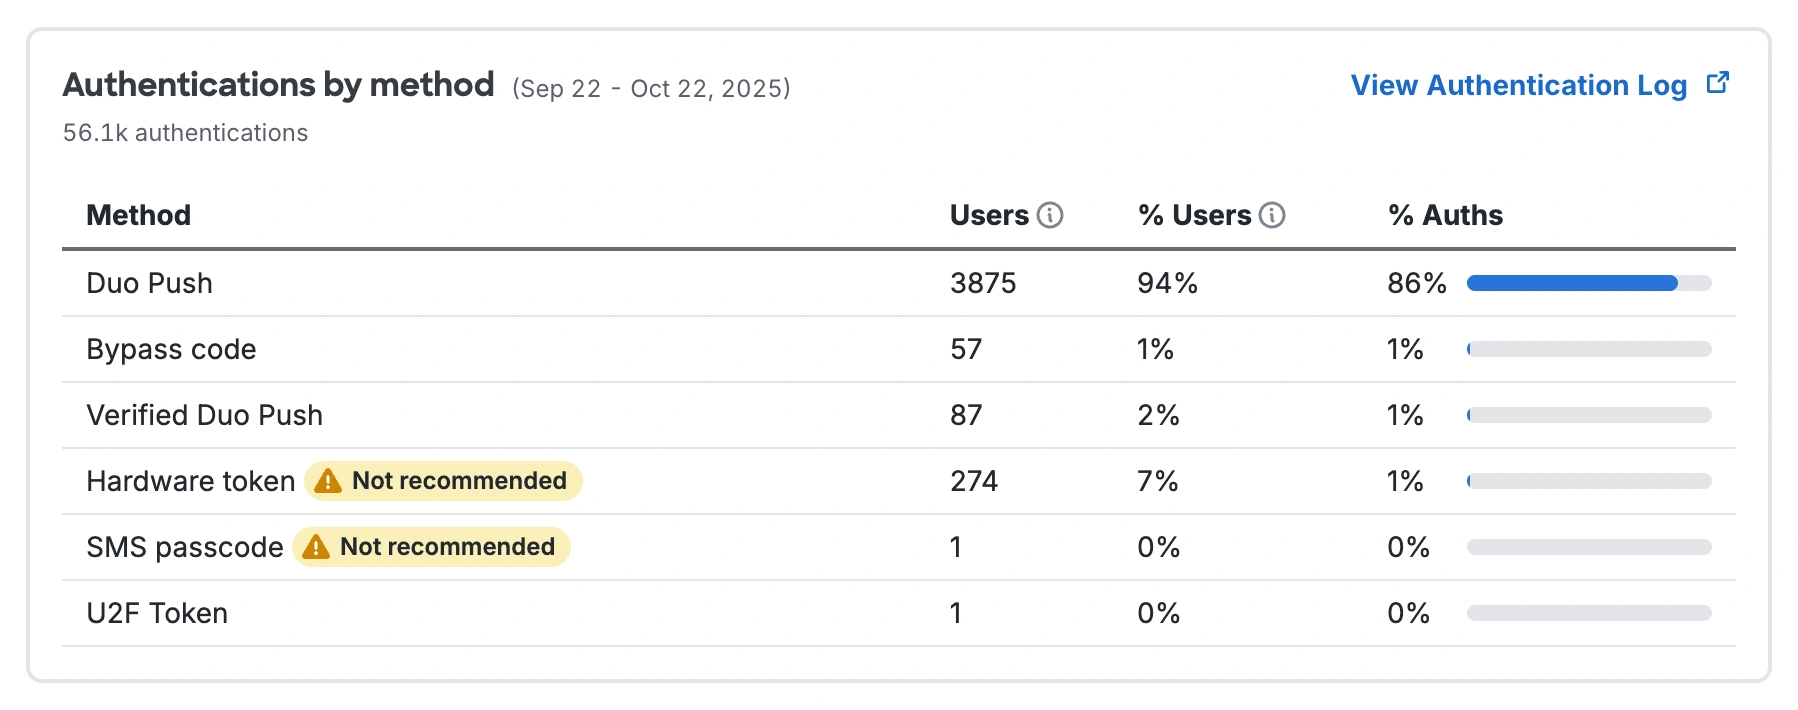Click the external link icon top right
1798x710 pixels.
1718,83
